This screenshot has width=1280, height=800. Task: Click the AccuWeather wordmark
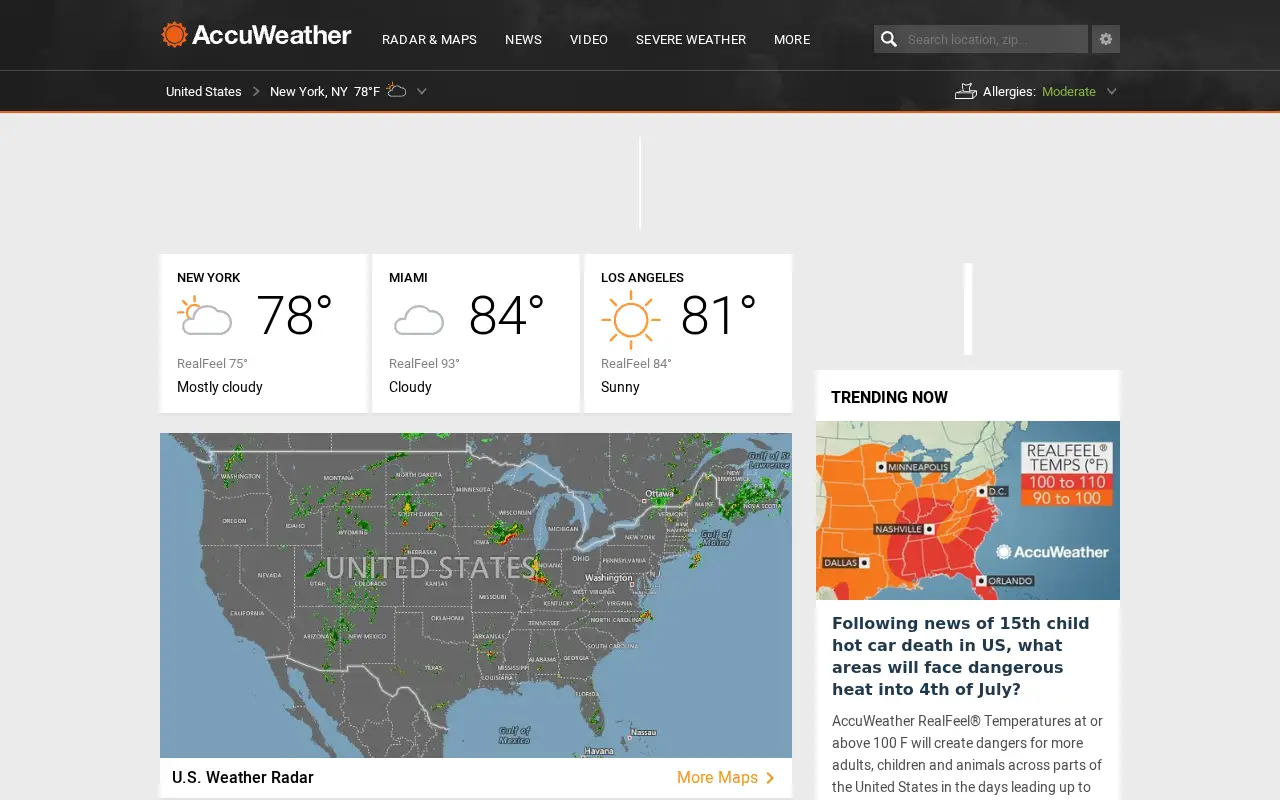271,35
